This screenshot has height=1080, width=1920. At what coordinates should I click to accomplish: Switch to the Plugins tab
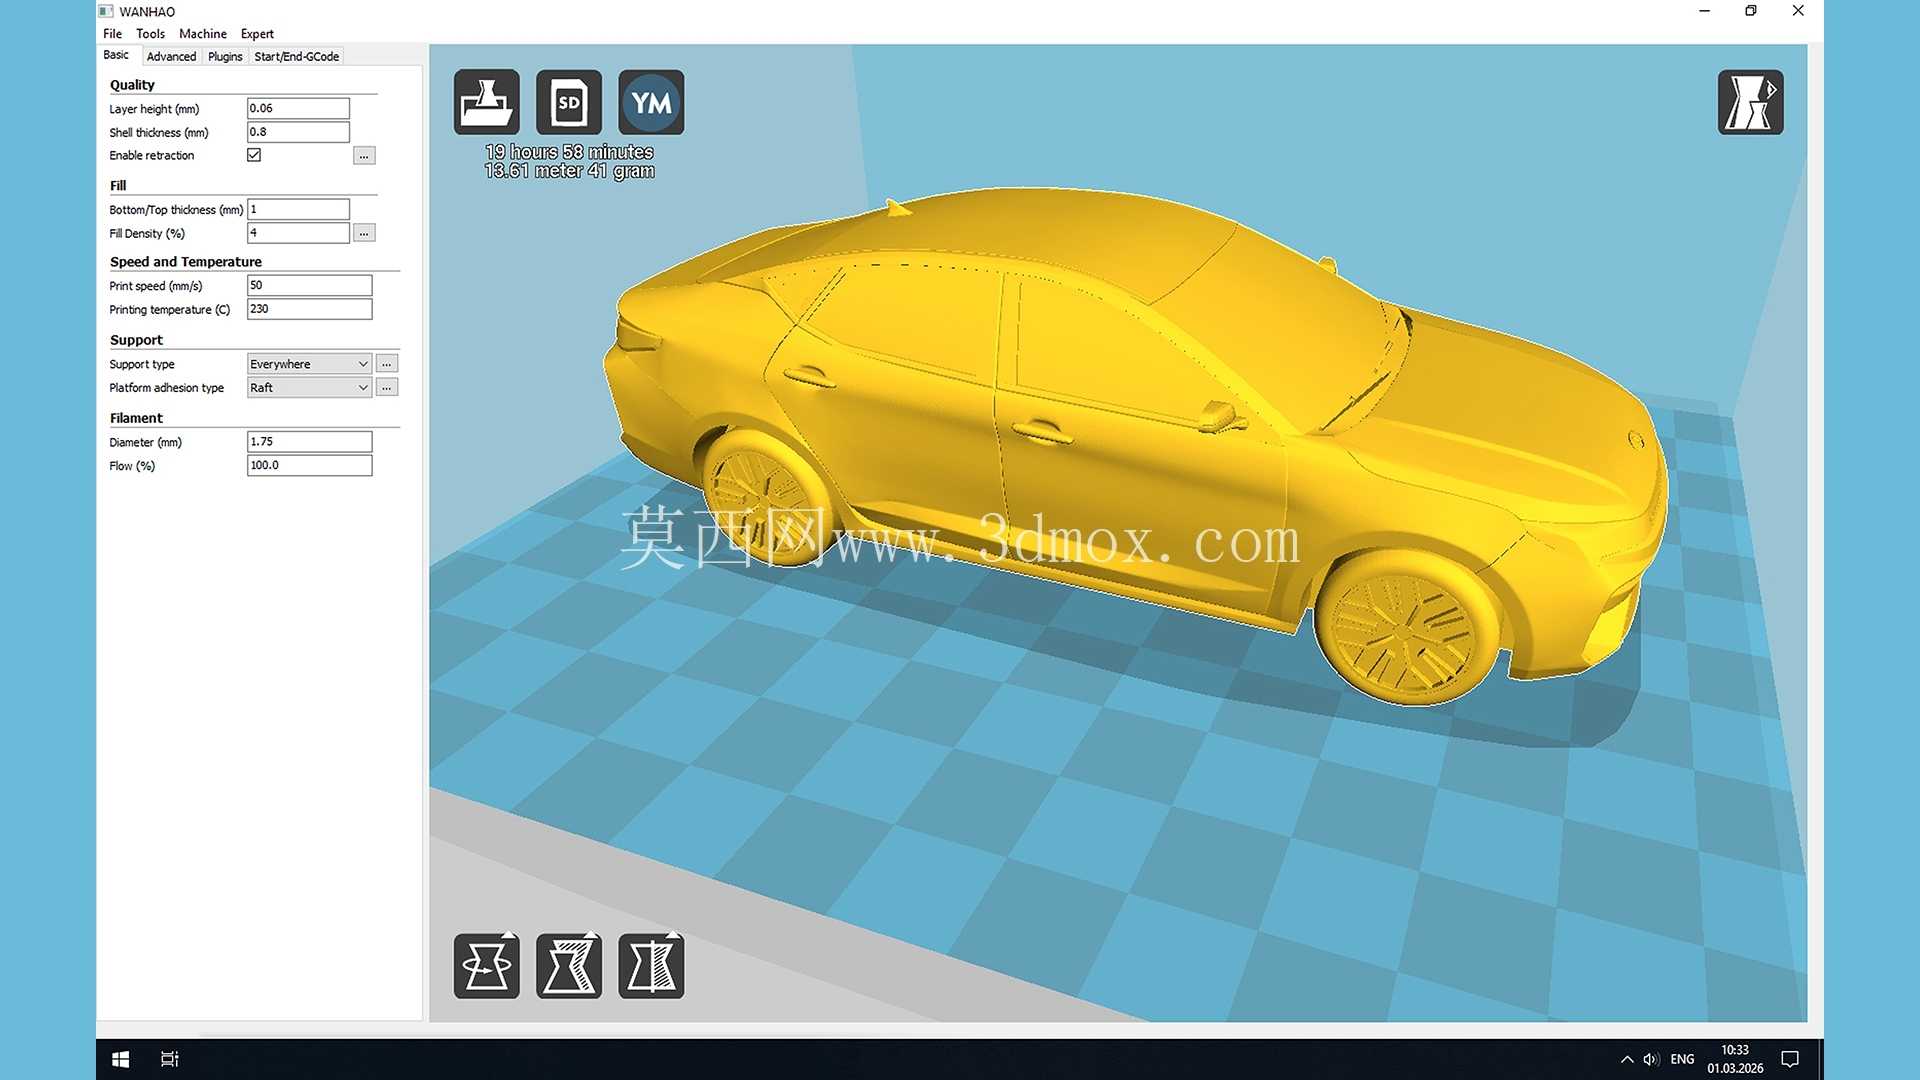coord(225,56)
